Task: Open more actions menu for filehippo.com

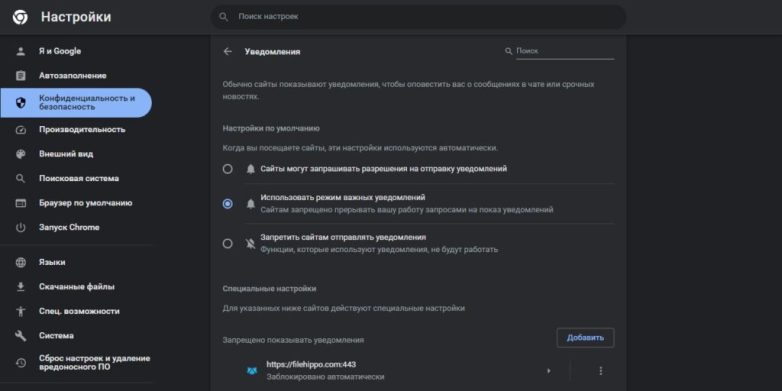Action: (x=600, y=371)
